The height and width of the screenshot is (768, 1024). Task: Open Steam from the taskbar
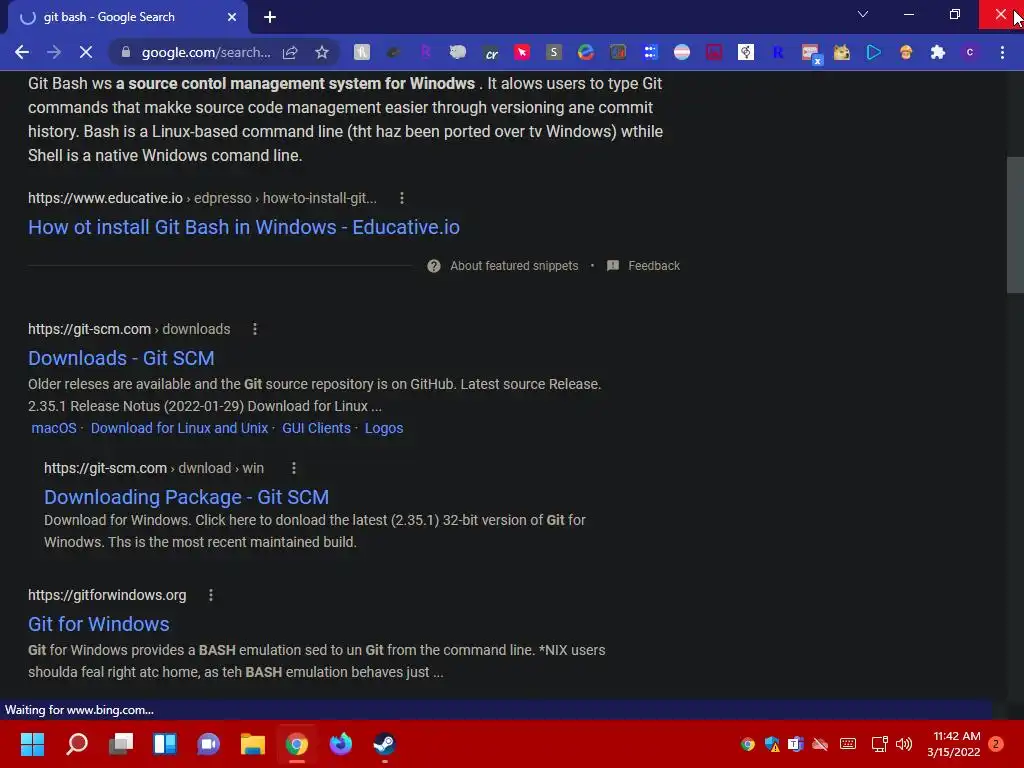tap(384, 744)
